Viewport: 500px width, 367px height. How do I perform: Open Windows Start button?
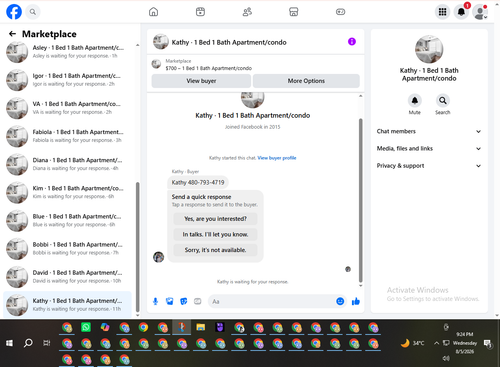click(9, 343)
